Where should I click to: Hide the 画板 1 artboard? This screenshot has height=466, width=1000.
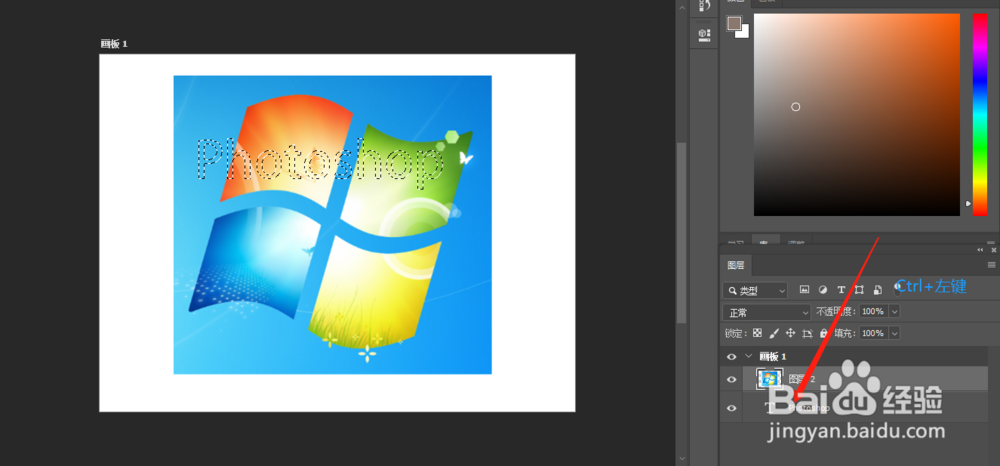pyautogui.click(x=732, y=357)
